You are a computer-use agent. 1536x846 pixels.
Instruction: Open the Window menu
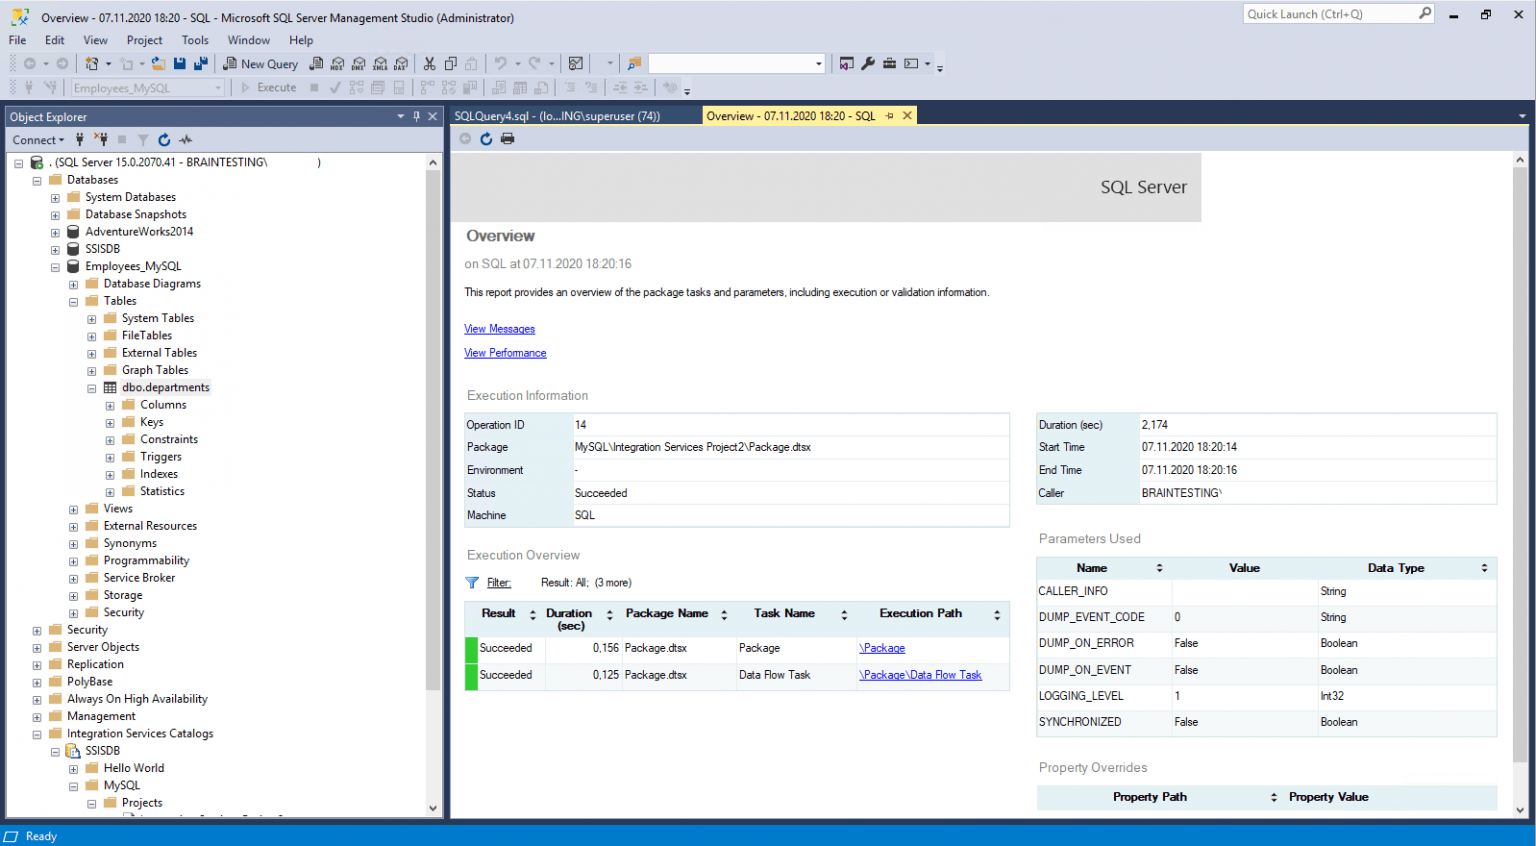coord(249,40)
